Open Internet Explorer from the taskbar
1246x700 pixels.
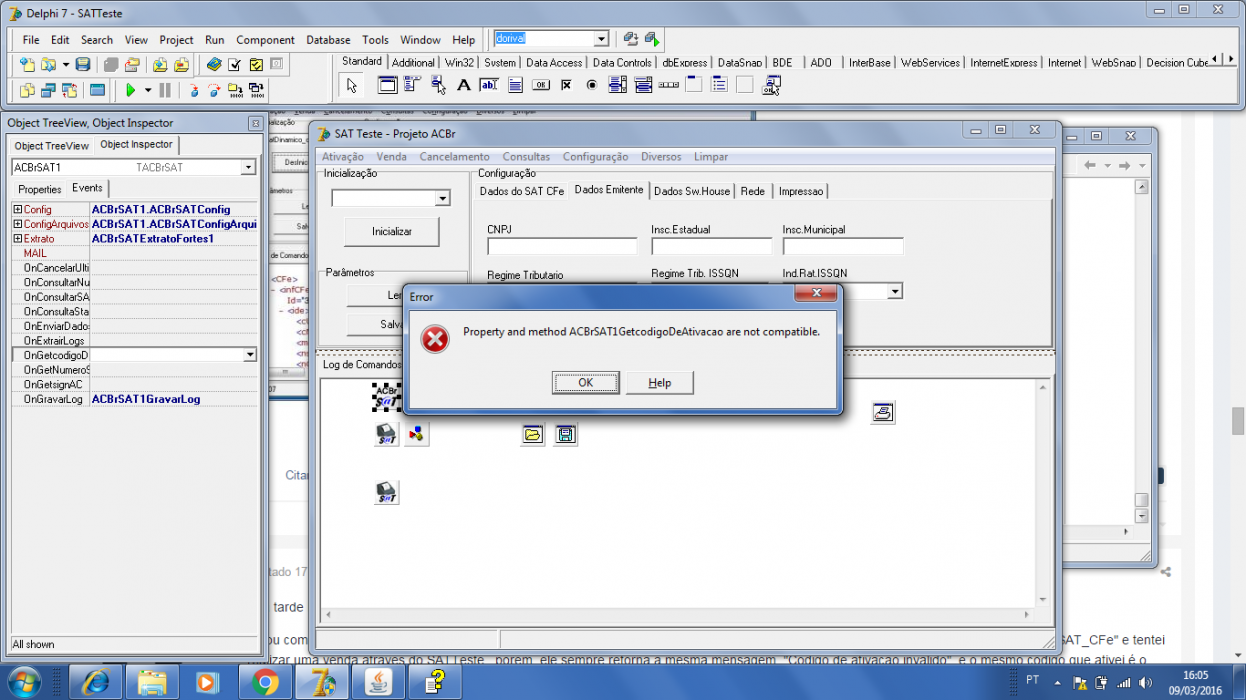[x=95, y=682]
